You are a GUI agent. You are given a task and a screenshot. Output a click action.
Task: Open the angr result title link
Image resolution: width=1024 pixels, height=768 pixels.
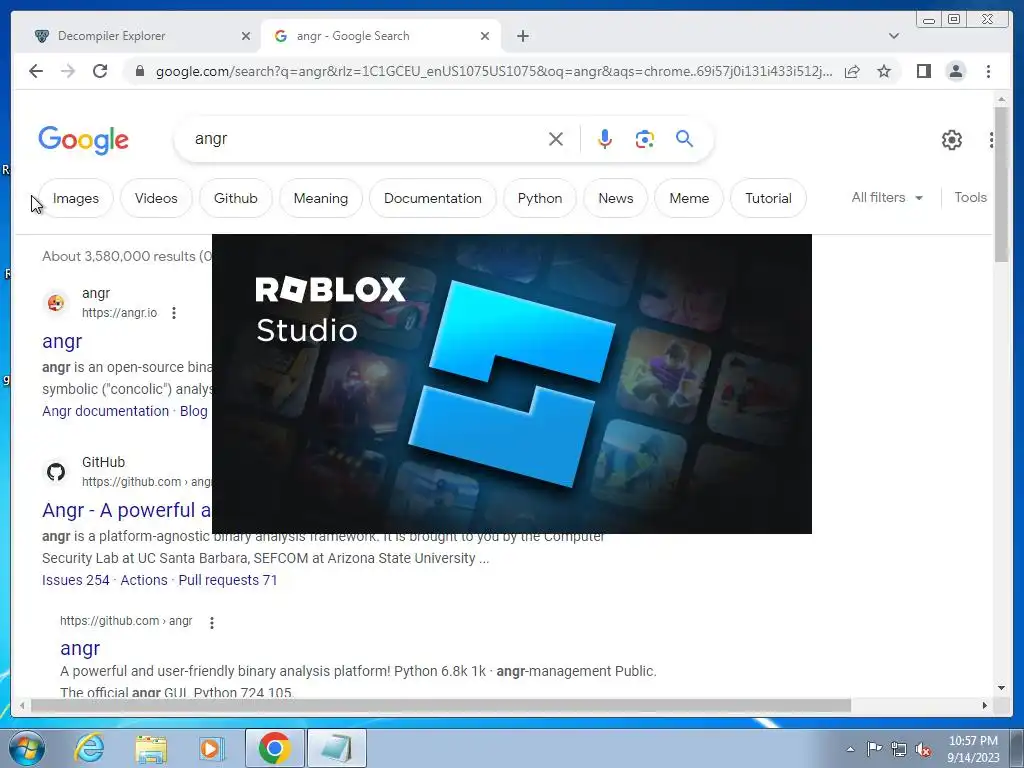[62, 341]
